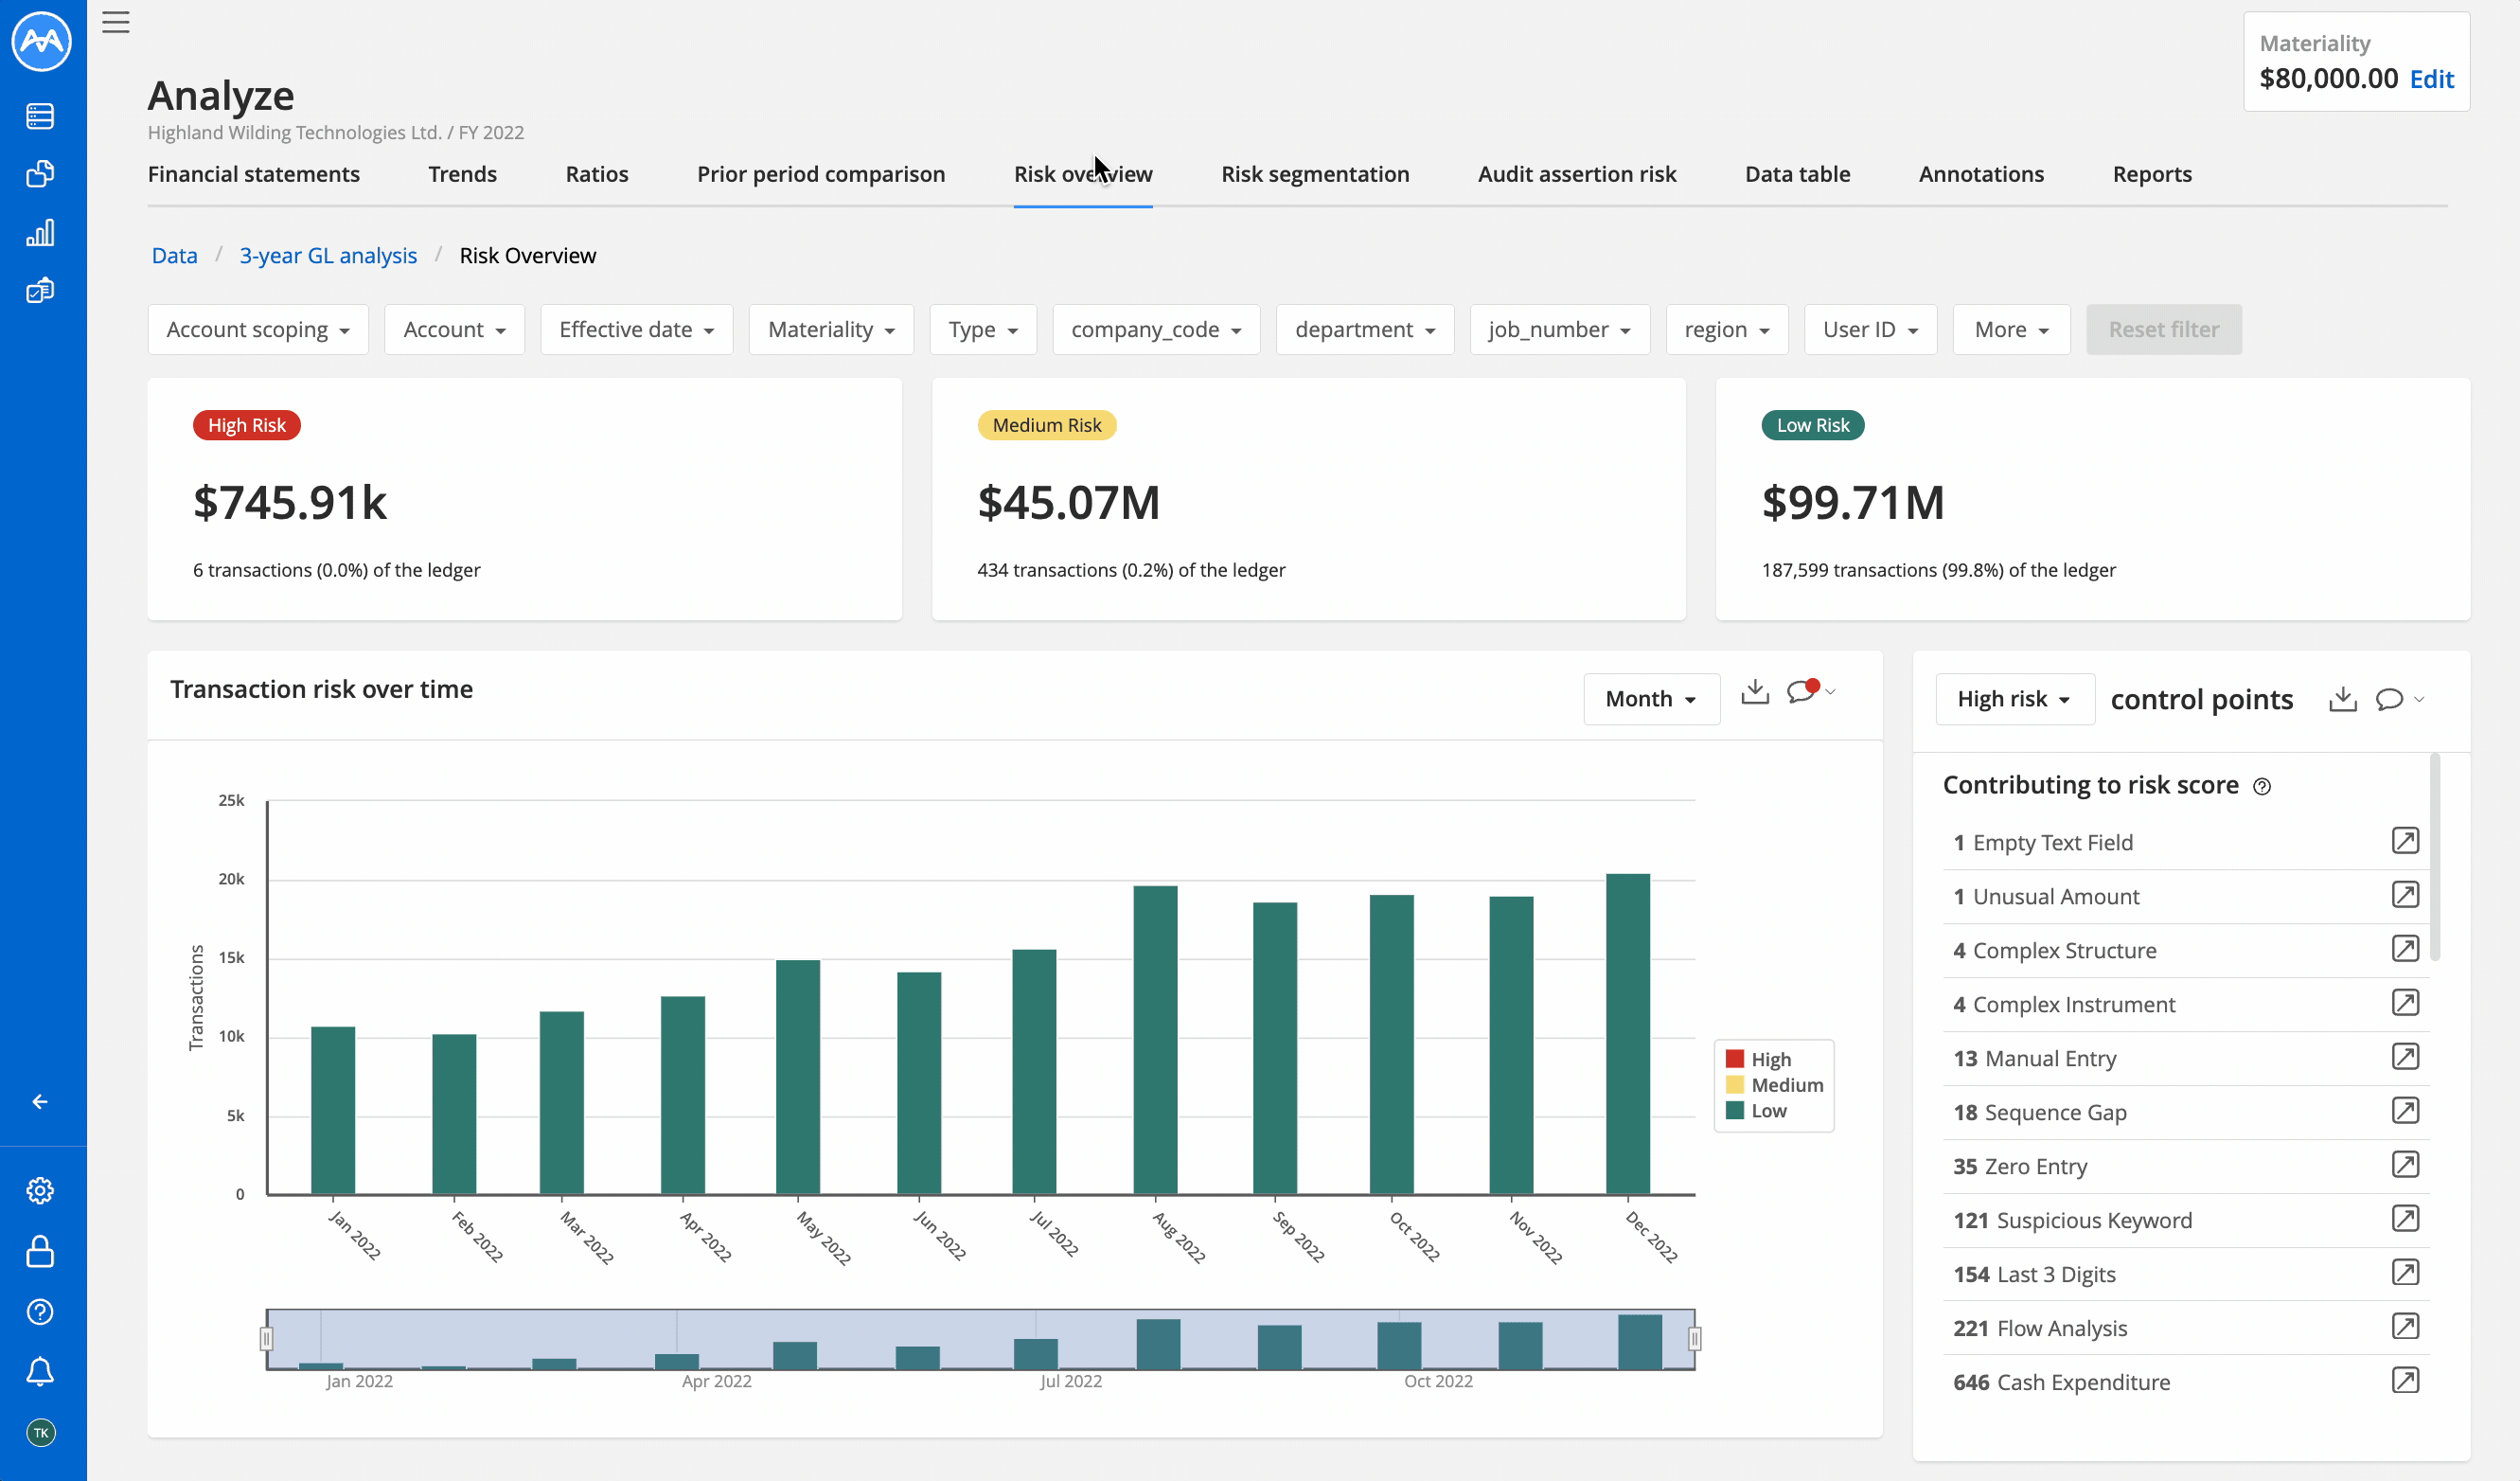This screenshot has height=1481, width=2520.
Task: Switch to the Risk segmentation tab
Action: (1315, 174)
